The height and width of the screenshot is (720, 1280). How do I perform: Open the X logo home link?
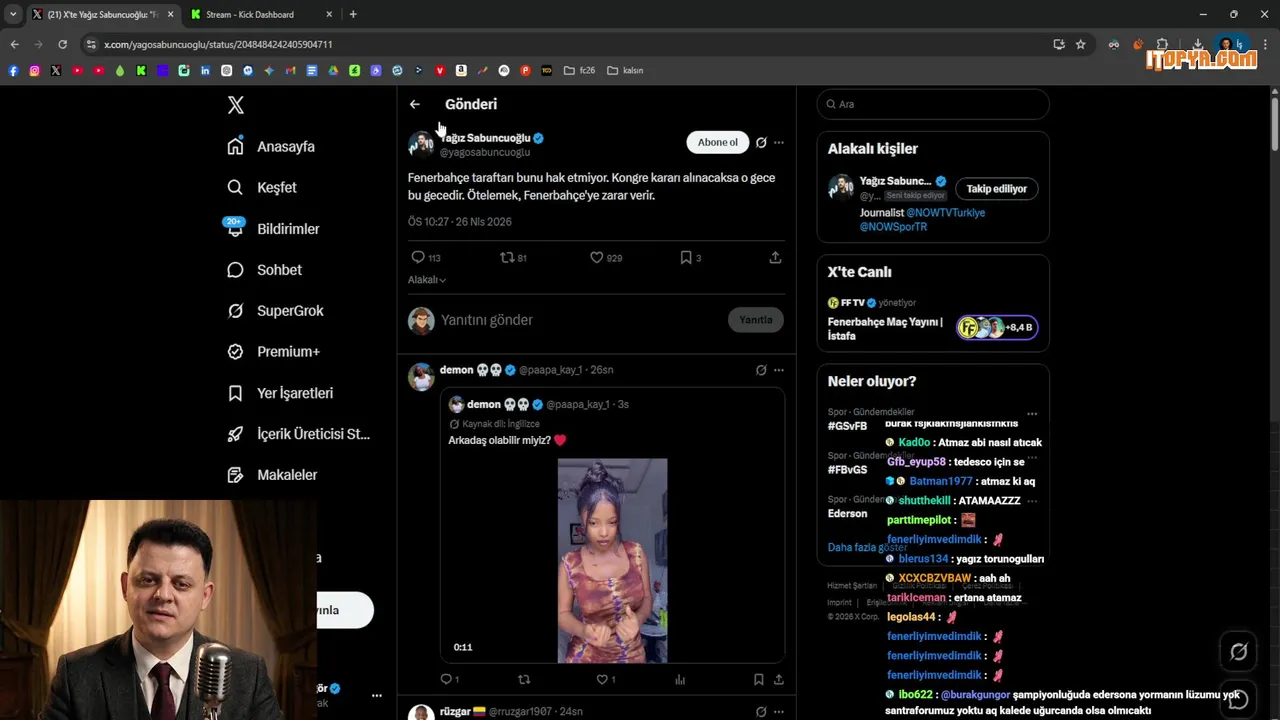(x=236, y=105)
